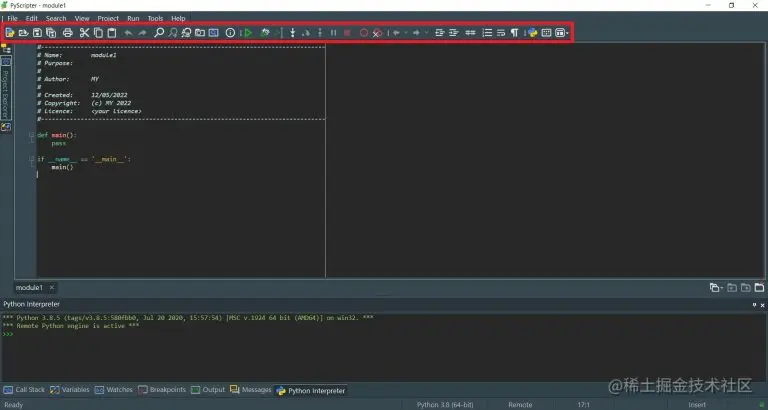Screen dimensions: 768x410
Task: Click the red Abort debugging square
Action: [347, 33]
